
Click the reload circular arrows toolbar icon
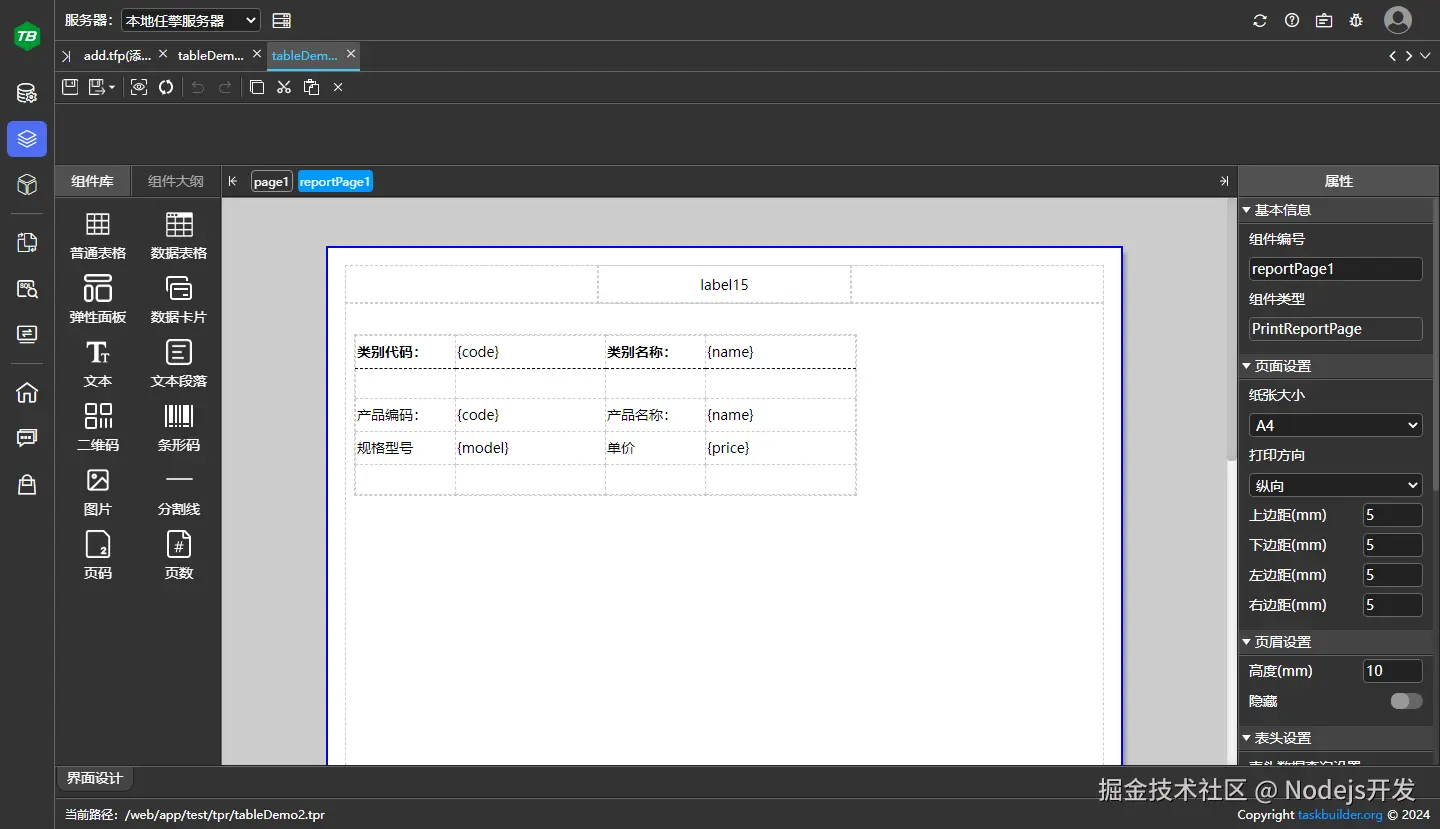click(166, 87)
